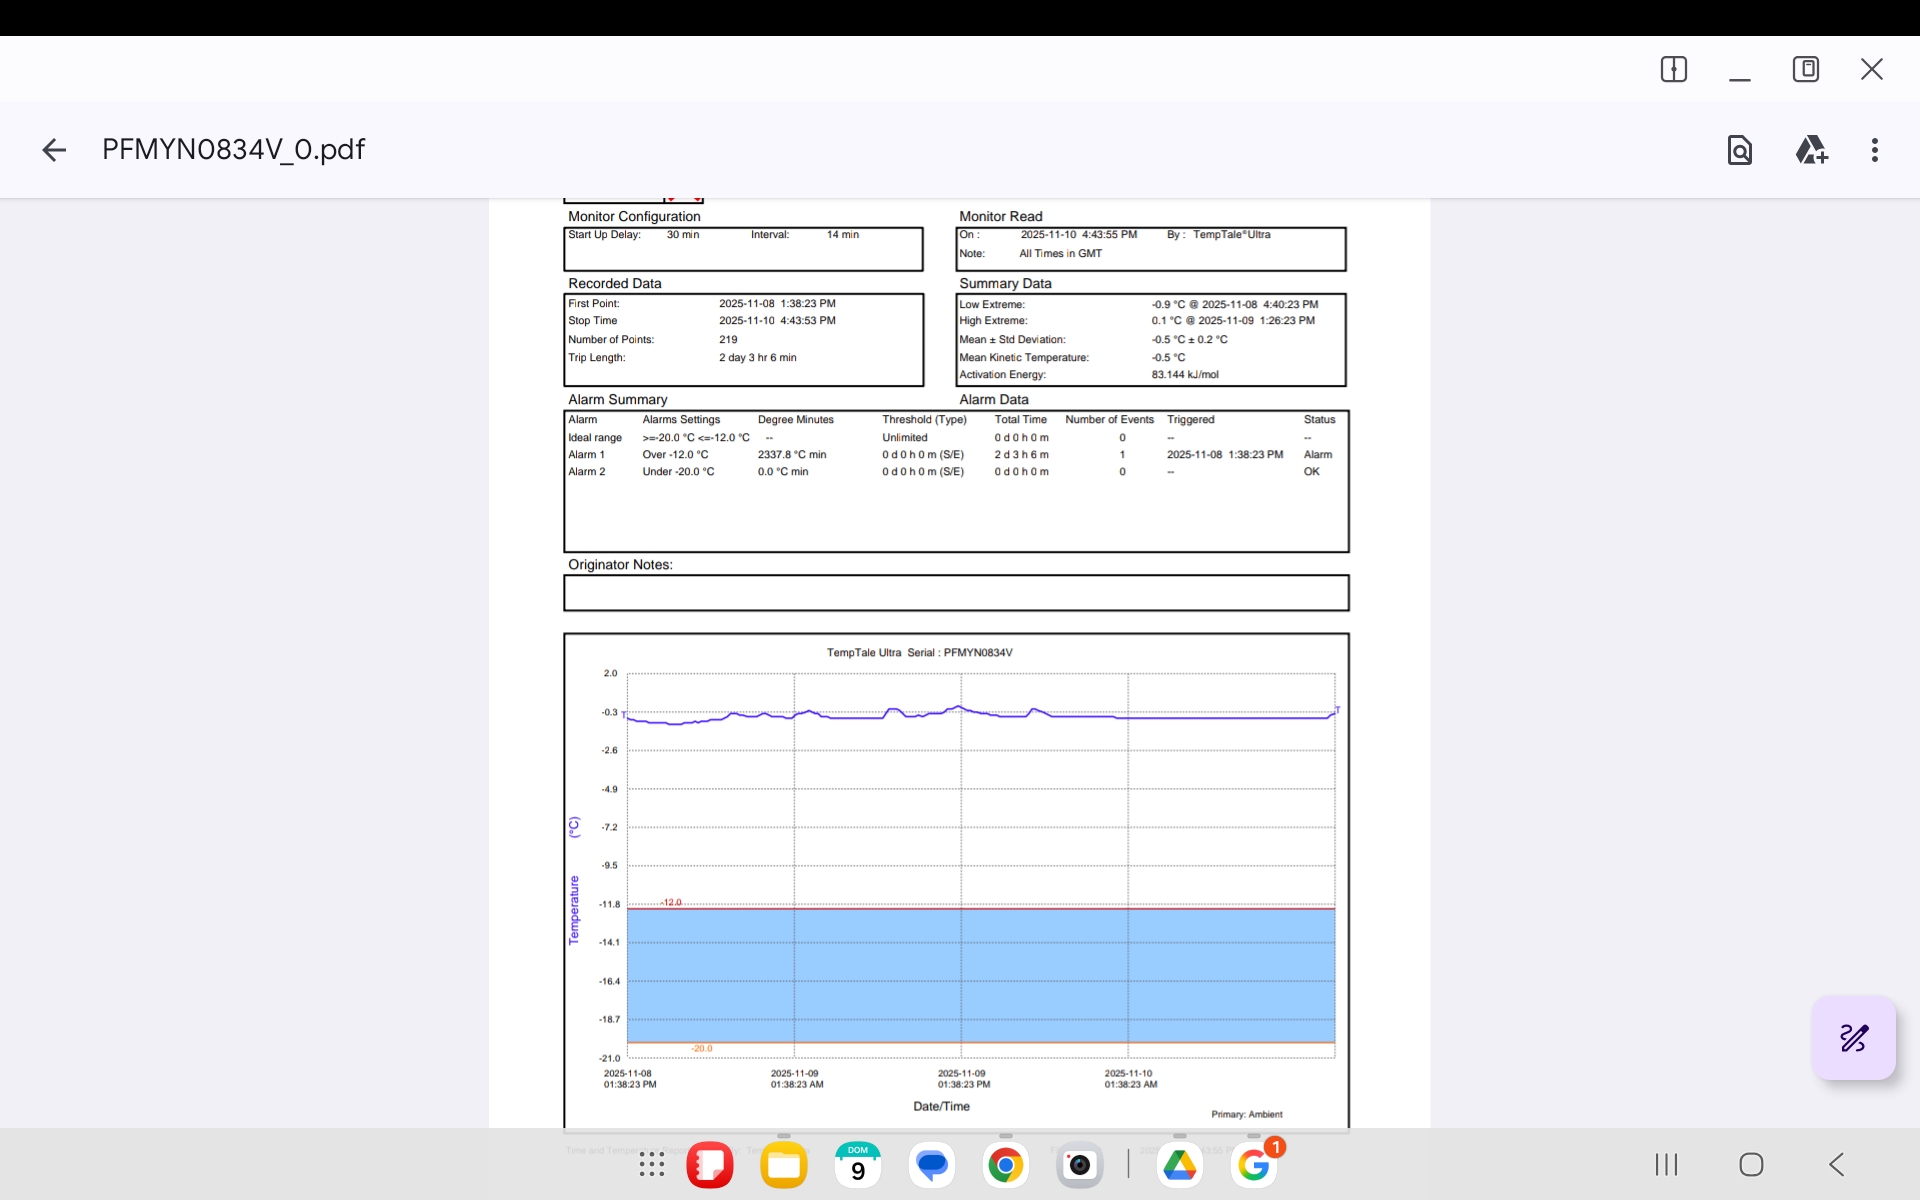Viewport: 1920px width, 1200px height.
Task: Tap the Add to Drive icon
Action: click(x=1810, y=150)
